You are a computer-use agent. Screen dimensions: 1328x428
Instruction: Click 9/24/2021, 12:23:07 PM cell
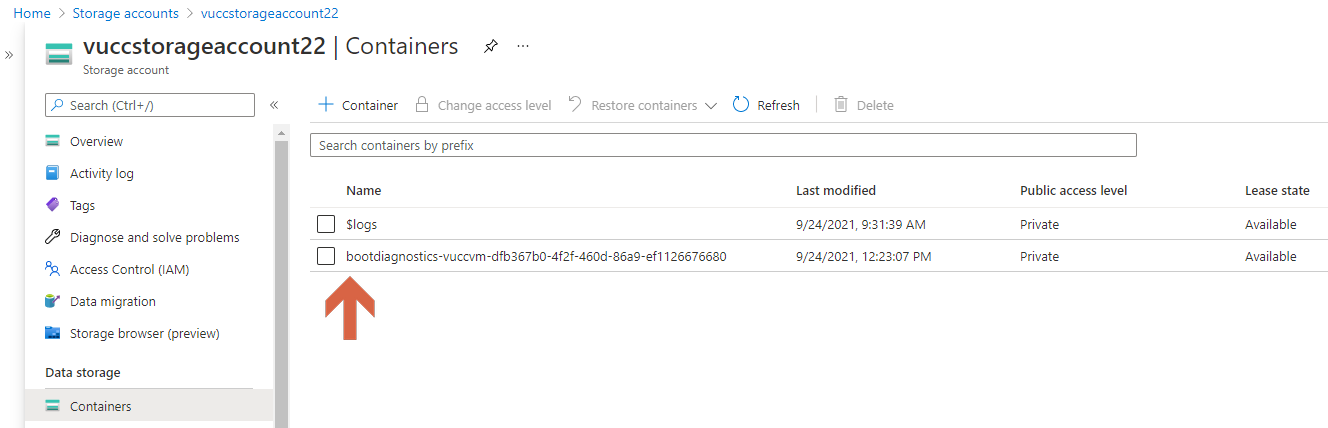coord(864,257)
